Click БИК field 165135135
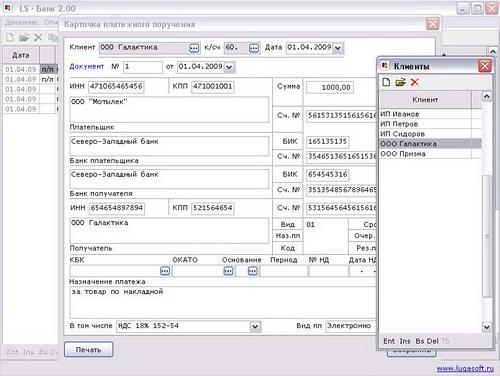Viewport: 500px width, 376px height. coord(328,142)
